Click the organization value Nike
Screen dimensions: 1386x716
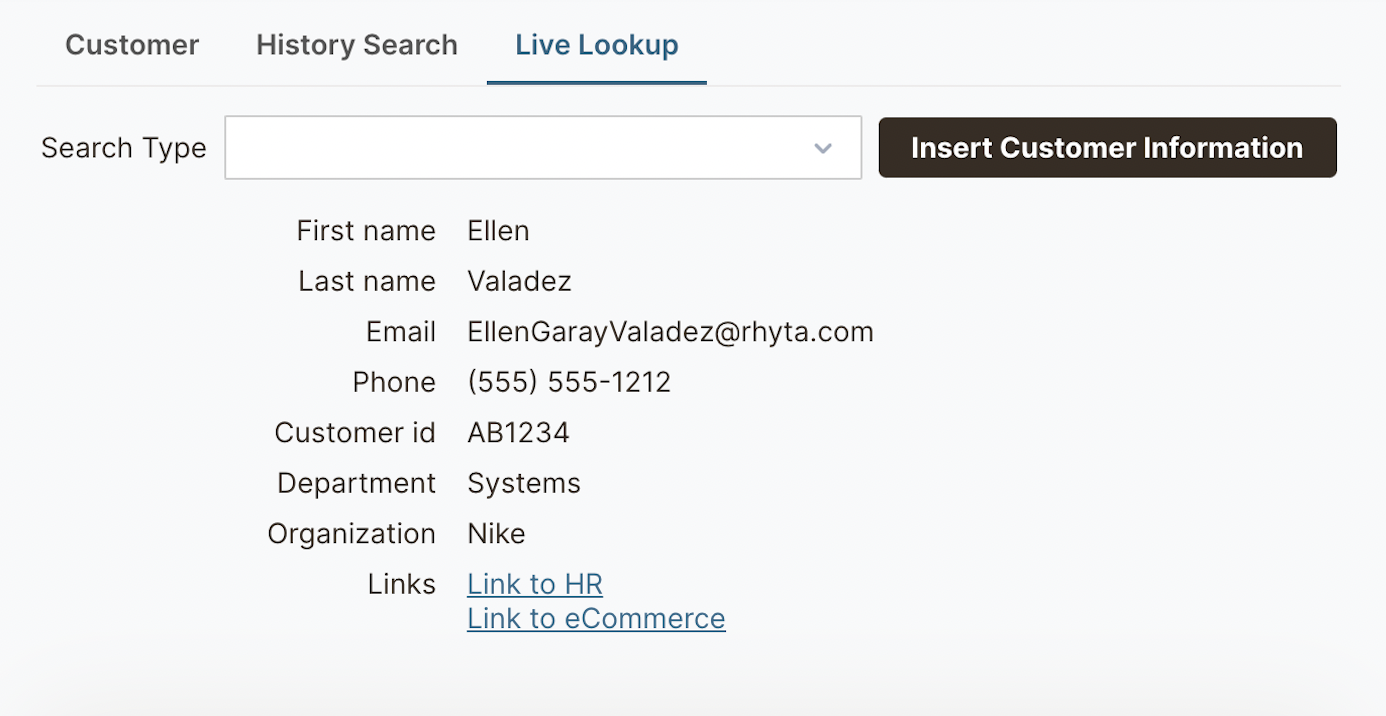496,534
